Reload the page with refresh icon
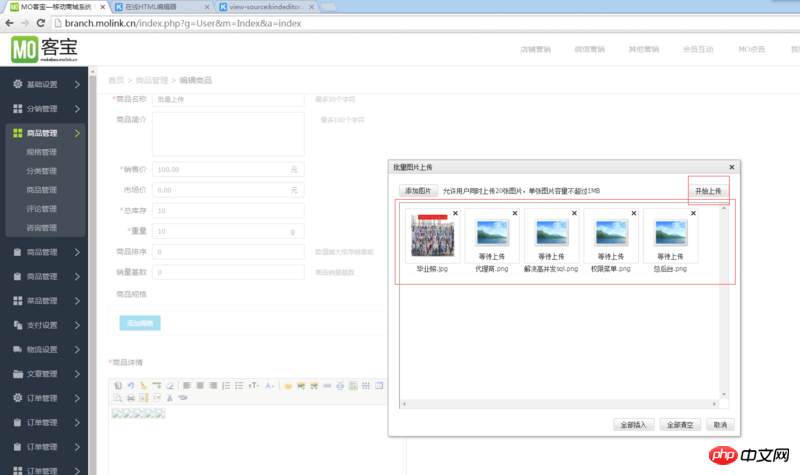The height and width of the screenshot is (475, 800). point(41,23)
